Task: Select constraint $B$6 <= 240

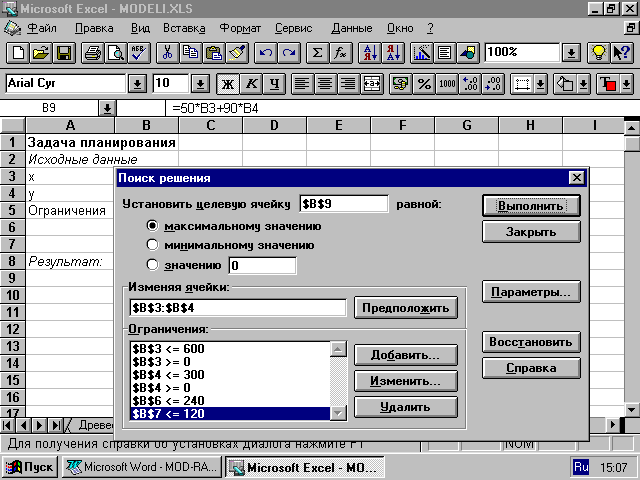Action: point(230,400)
